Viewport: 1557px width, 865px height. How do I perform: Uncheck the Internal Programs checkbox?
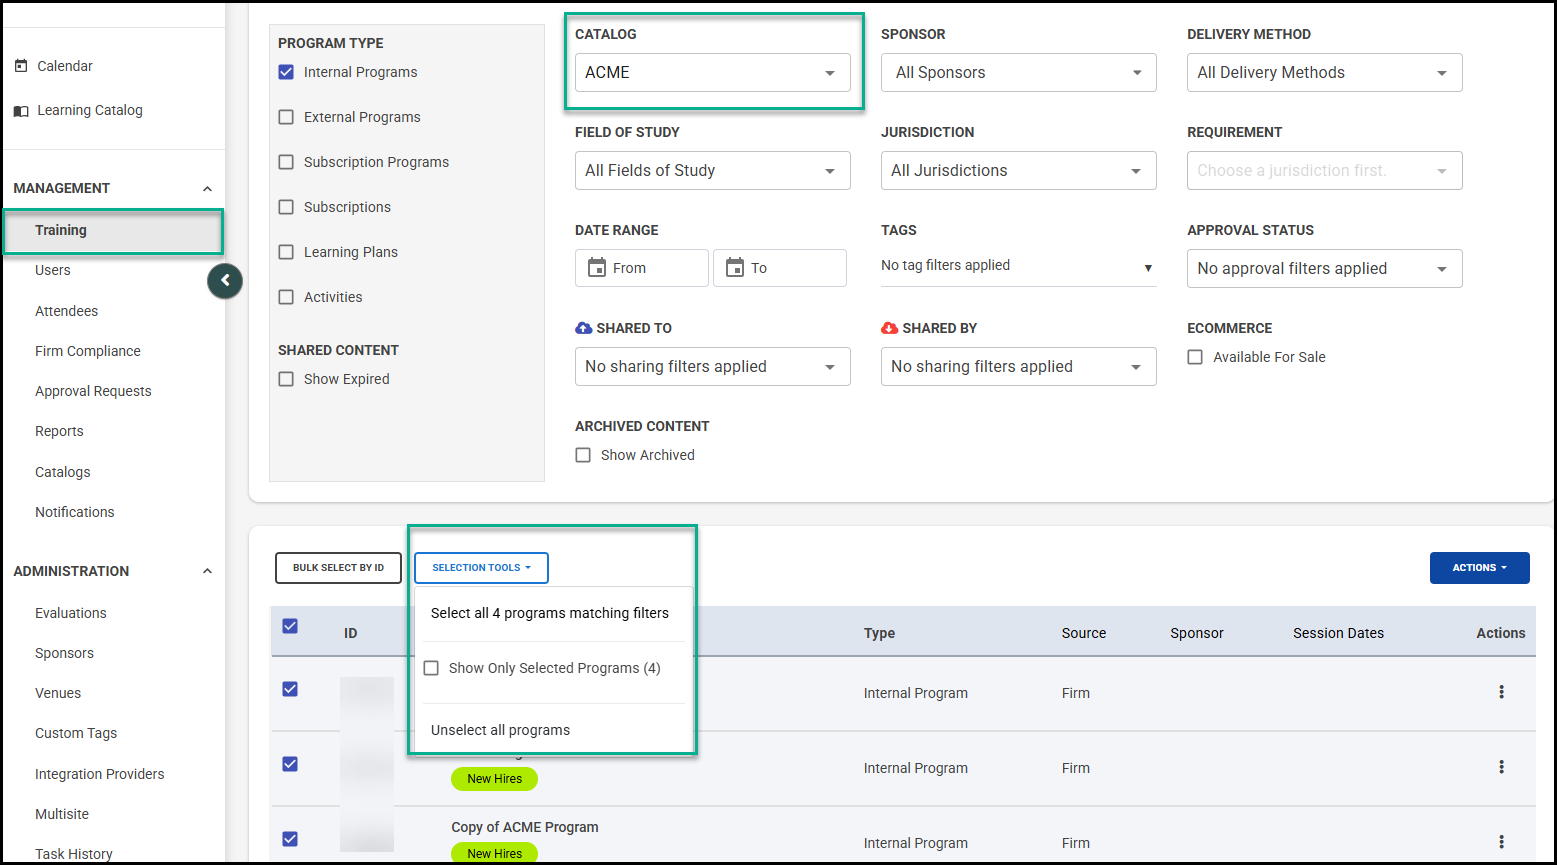(x=286, y=72)
